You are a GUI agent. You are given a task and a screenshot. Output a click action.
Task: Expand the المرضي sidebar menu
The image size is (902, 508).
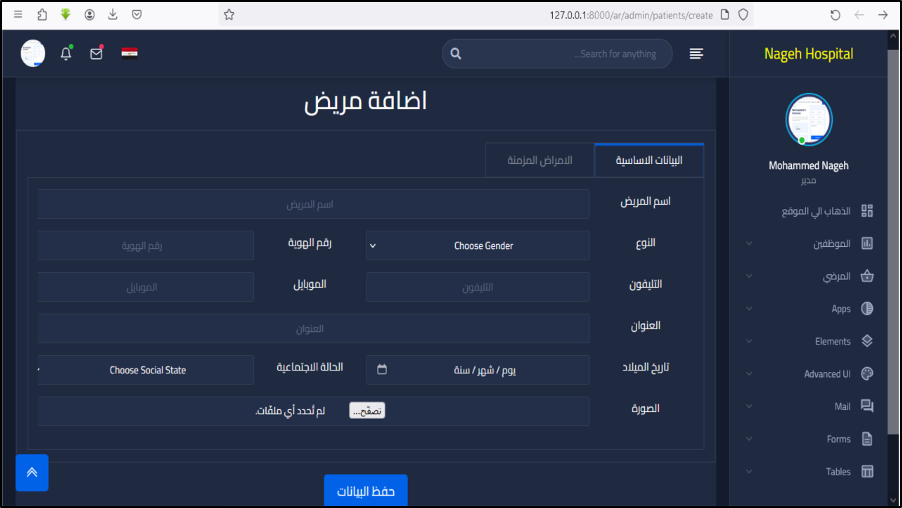[810, 276]
